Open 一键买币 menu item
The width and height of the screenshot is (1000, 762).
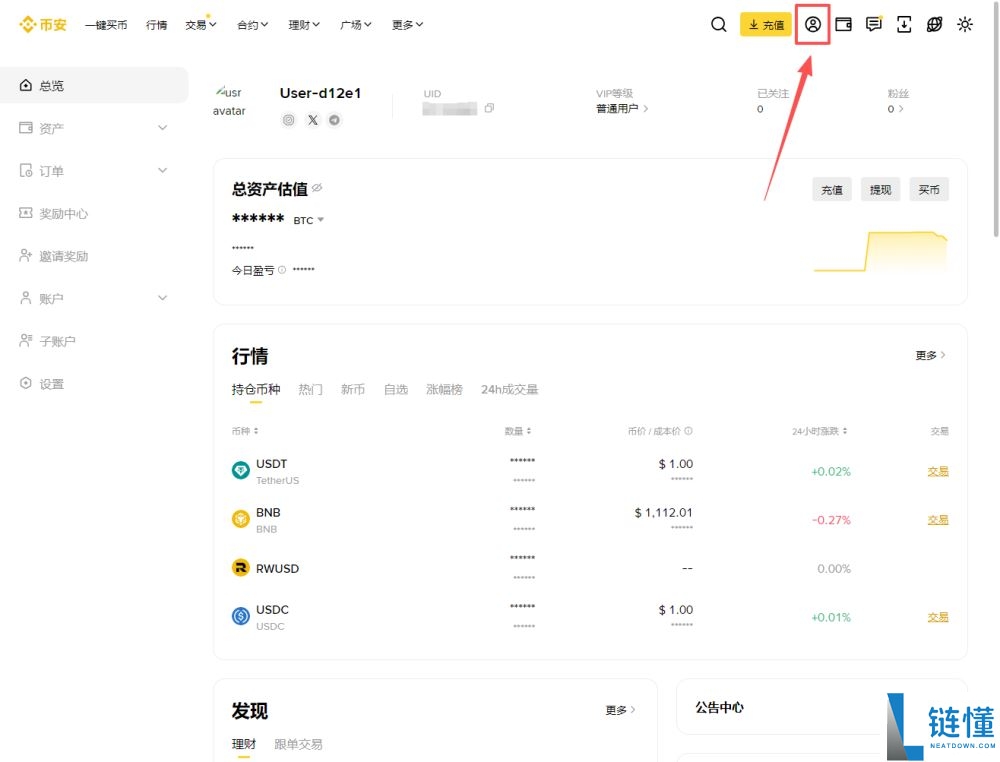pyautogui.click(x=106, y=25)
